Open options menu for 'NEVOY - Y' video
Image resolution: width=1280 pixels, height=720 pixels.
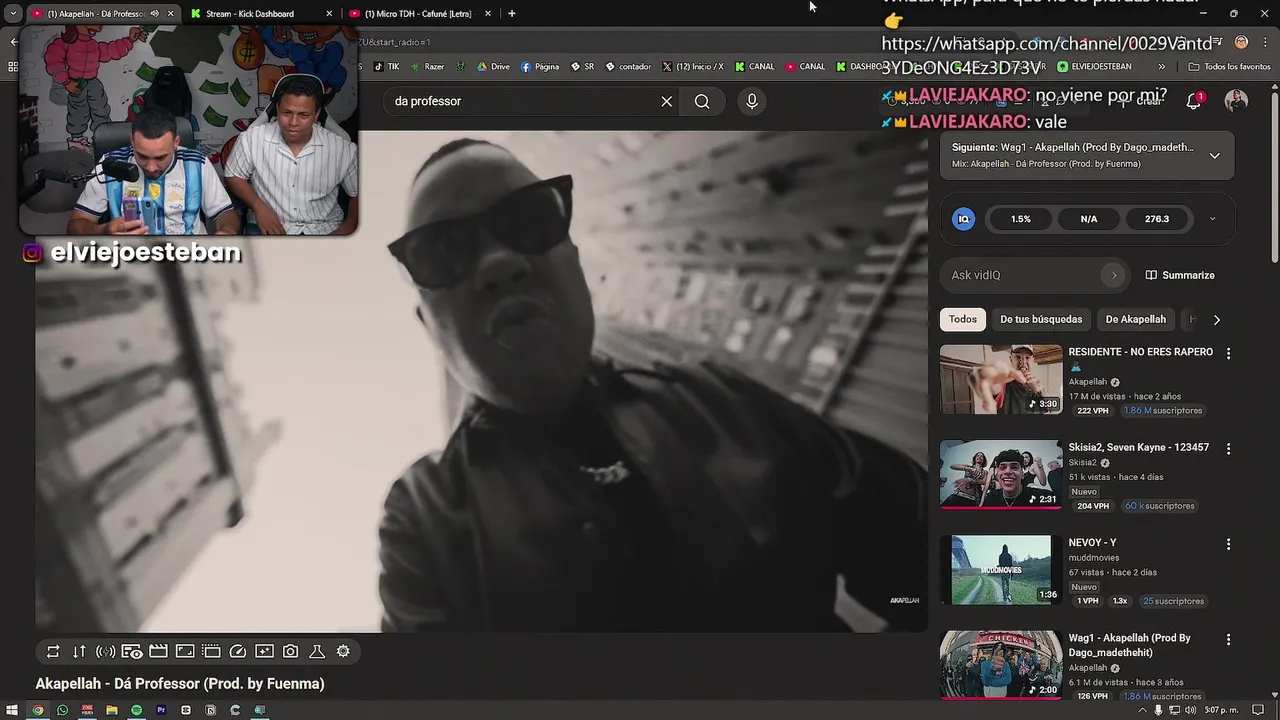click(x=1228, y=544)
